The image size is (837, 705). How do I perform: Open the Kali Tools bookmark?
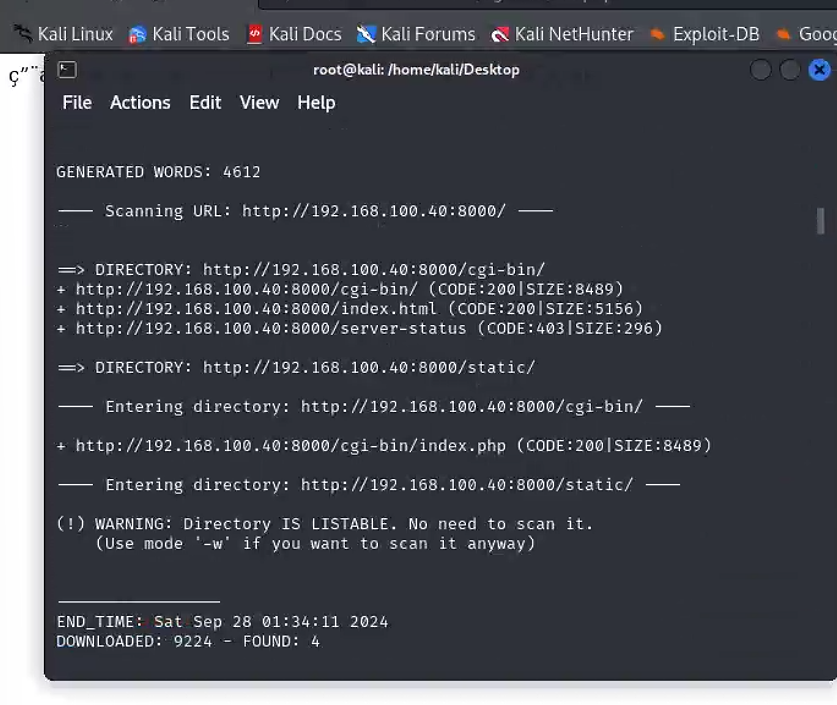[179, 34]
